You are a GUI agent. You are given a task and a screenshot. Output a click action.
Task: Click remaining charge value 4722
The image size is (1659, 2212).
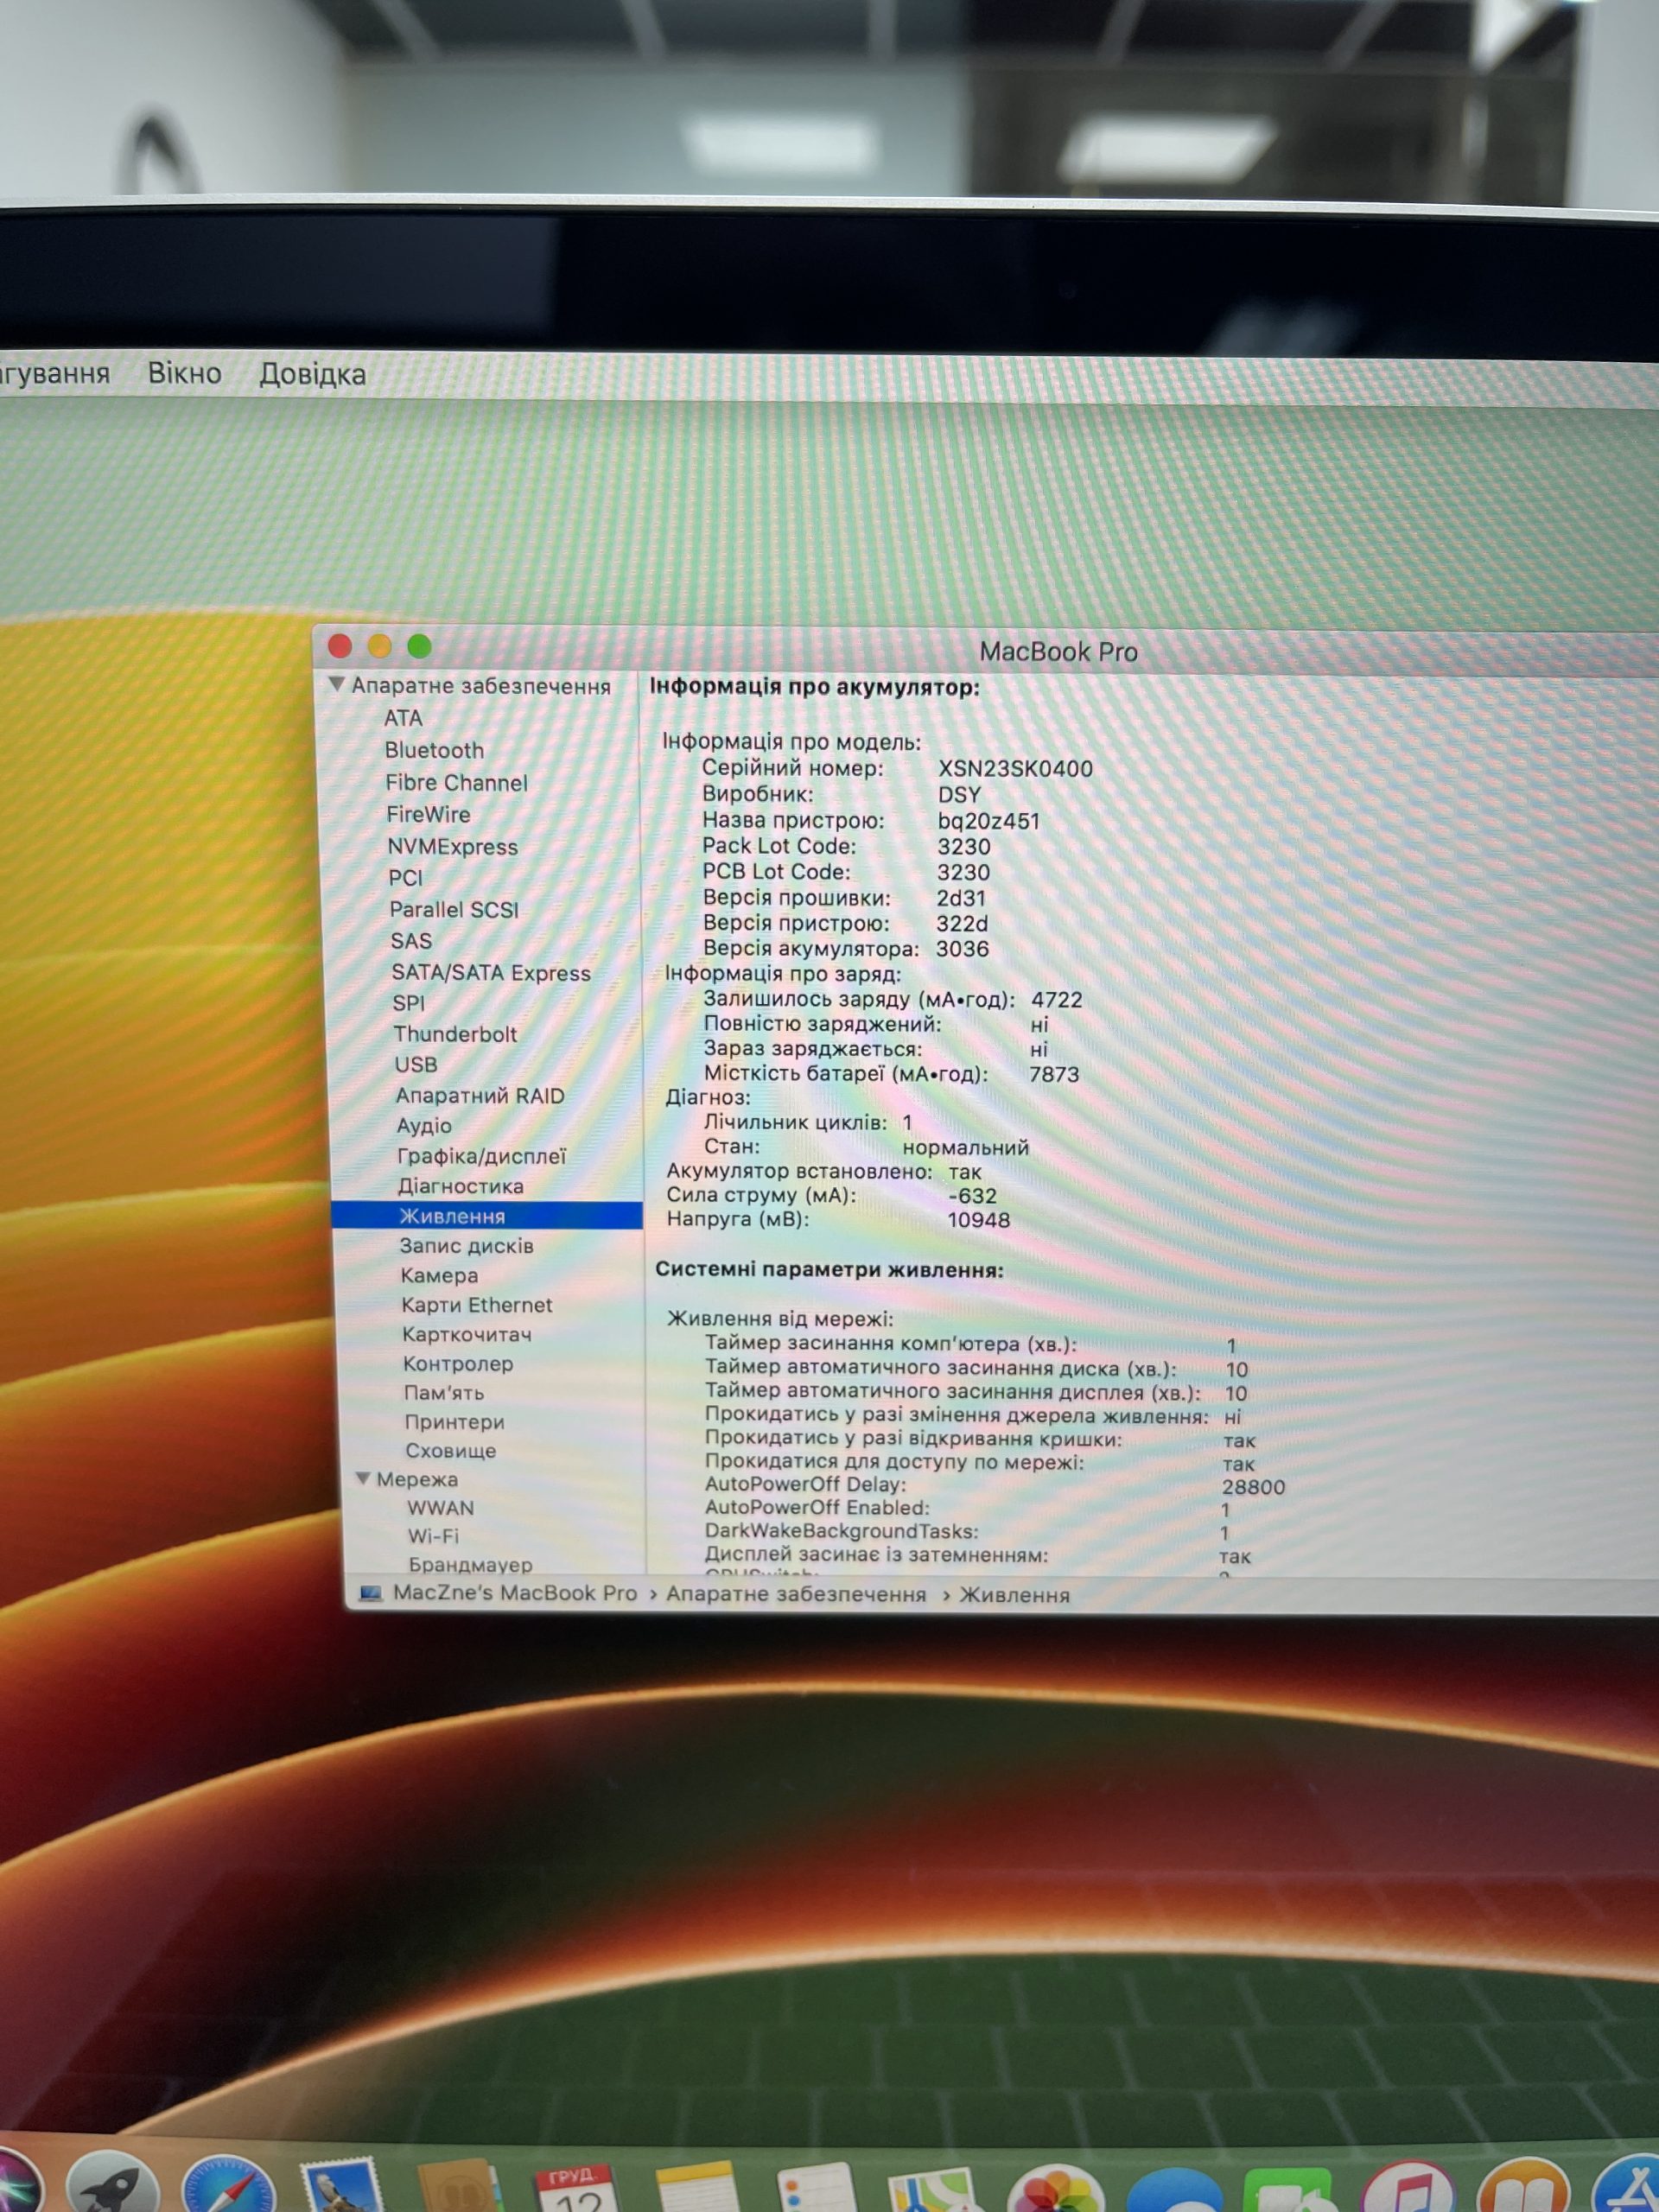(1057, 999)
